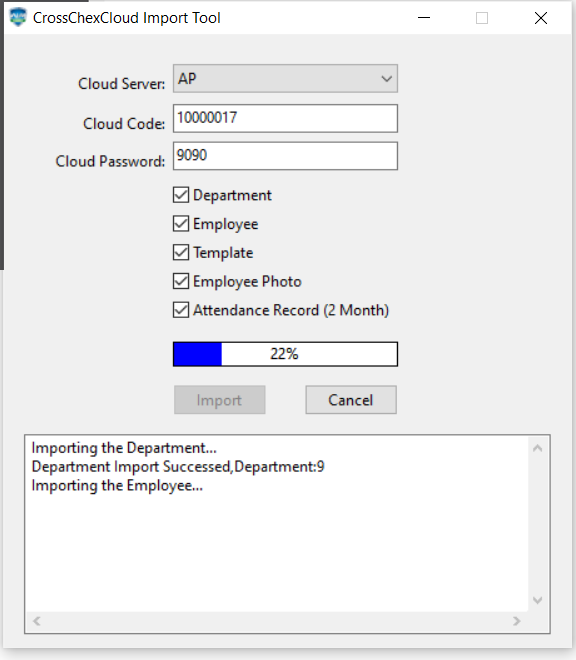Toggle the Employee Photo checkbox
The width and height of the screenshot is (576, 660).
[x=181, y=281]
